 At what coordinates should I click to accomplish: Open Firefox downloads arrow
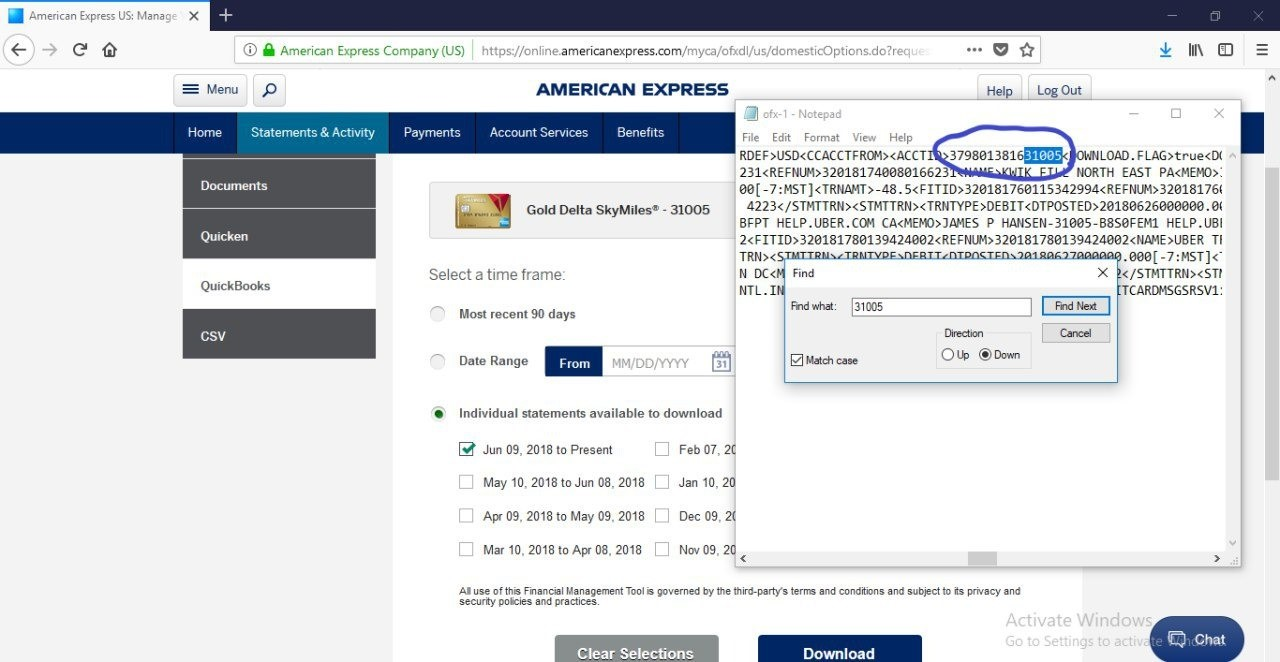coord(1165,50)
